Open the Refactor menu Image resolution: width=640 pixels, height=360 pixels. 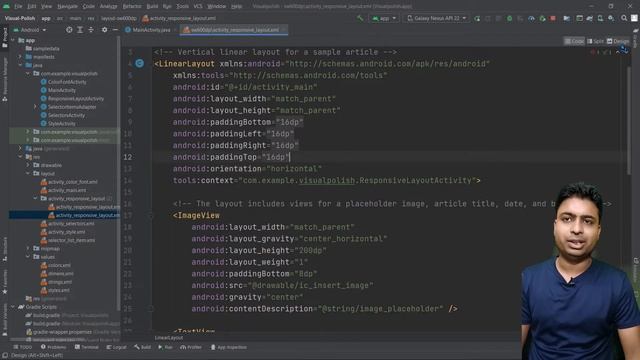[132, 6]
